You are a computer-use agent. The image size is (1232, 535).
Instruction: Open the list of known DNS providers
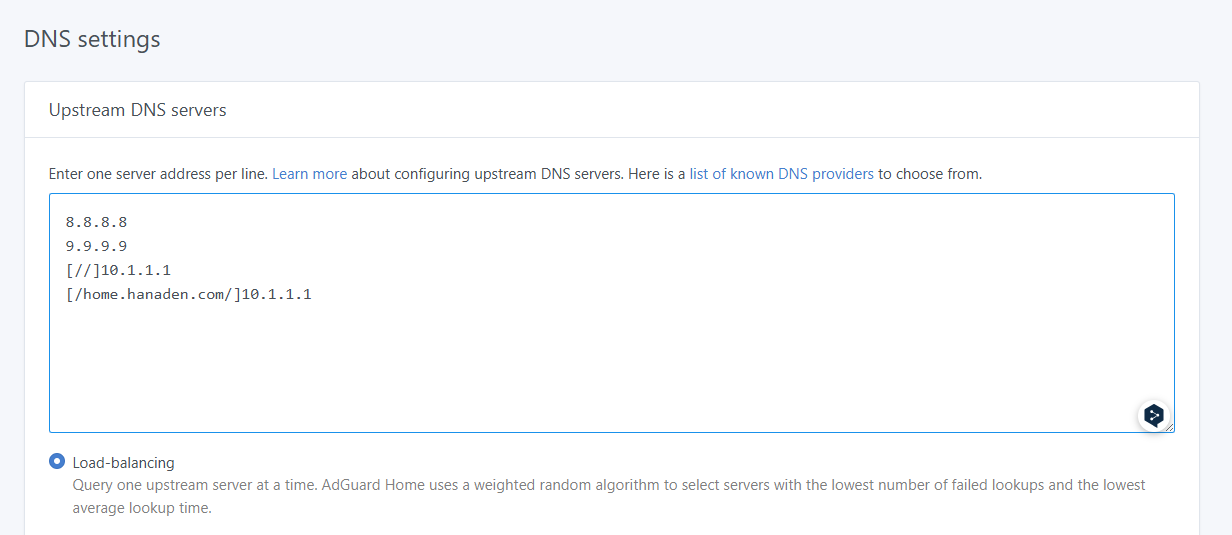781,174
